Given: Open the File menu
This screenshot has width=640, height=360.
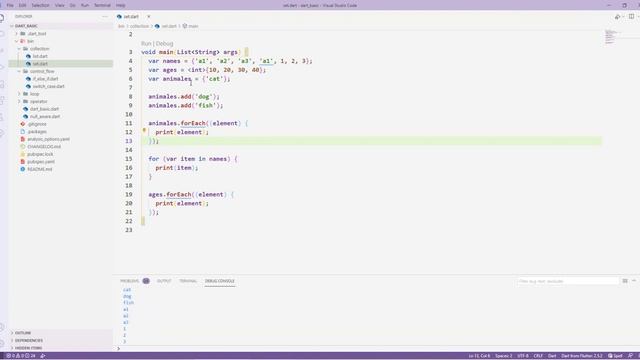Looking at the screenshot, I should 10,5.
